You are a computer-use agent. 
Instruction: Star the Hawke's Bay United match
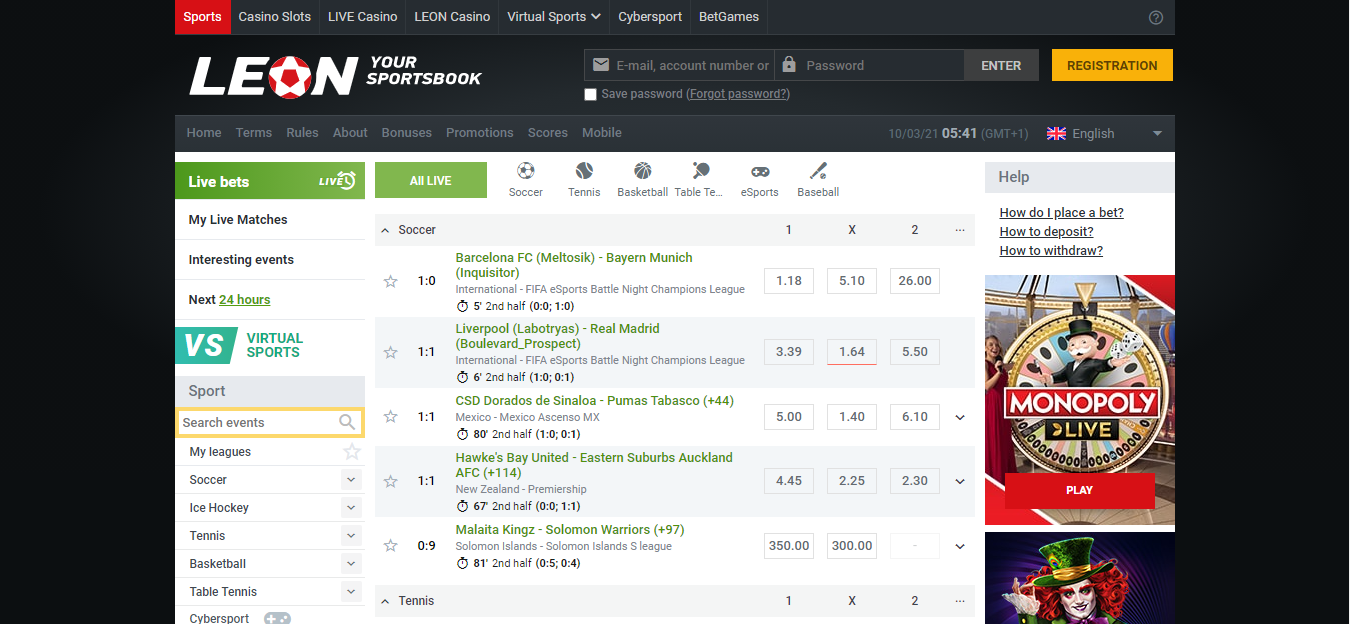click(391, 481)
